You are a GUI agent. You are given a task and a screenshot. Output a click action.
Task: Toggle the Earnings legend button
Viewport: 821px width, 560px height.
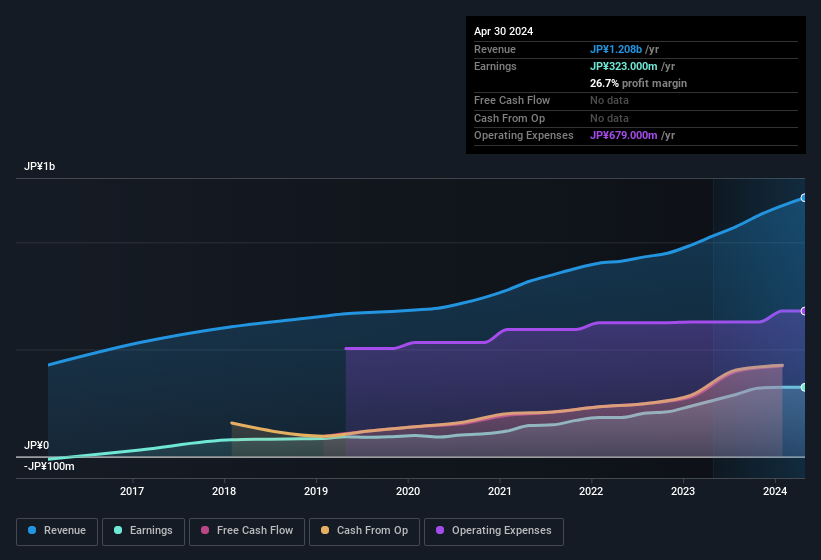(x=142, y=531)
